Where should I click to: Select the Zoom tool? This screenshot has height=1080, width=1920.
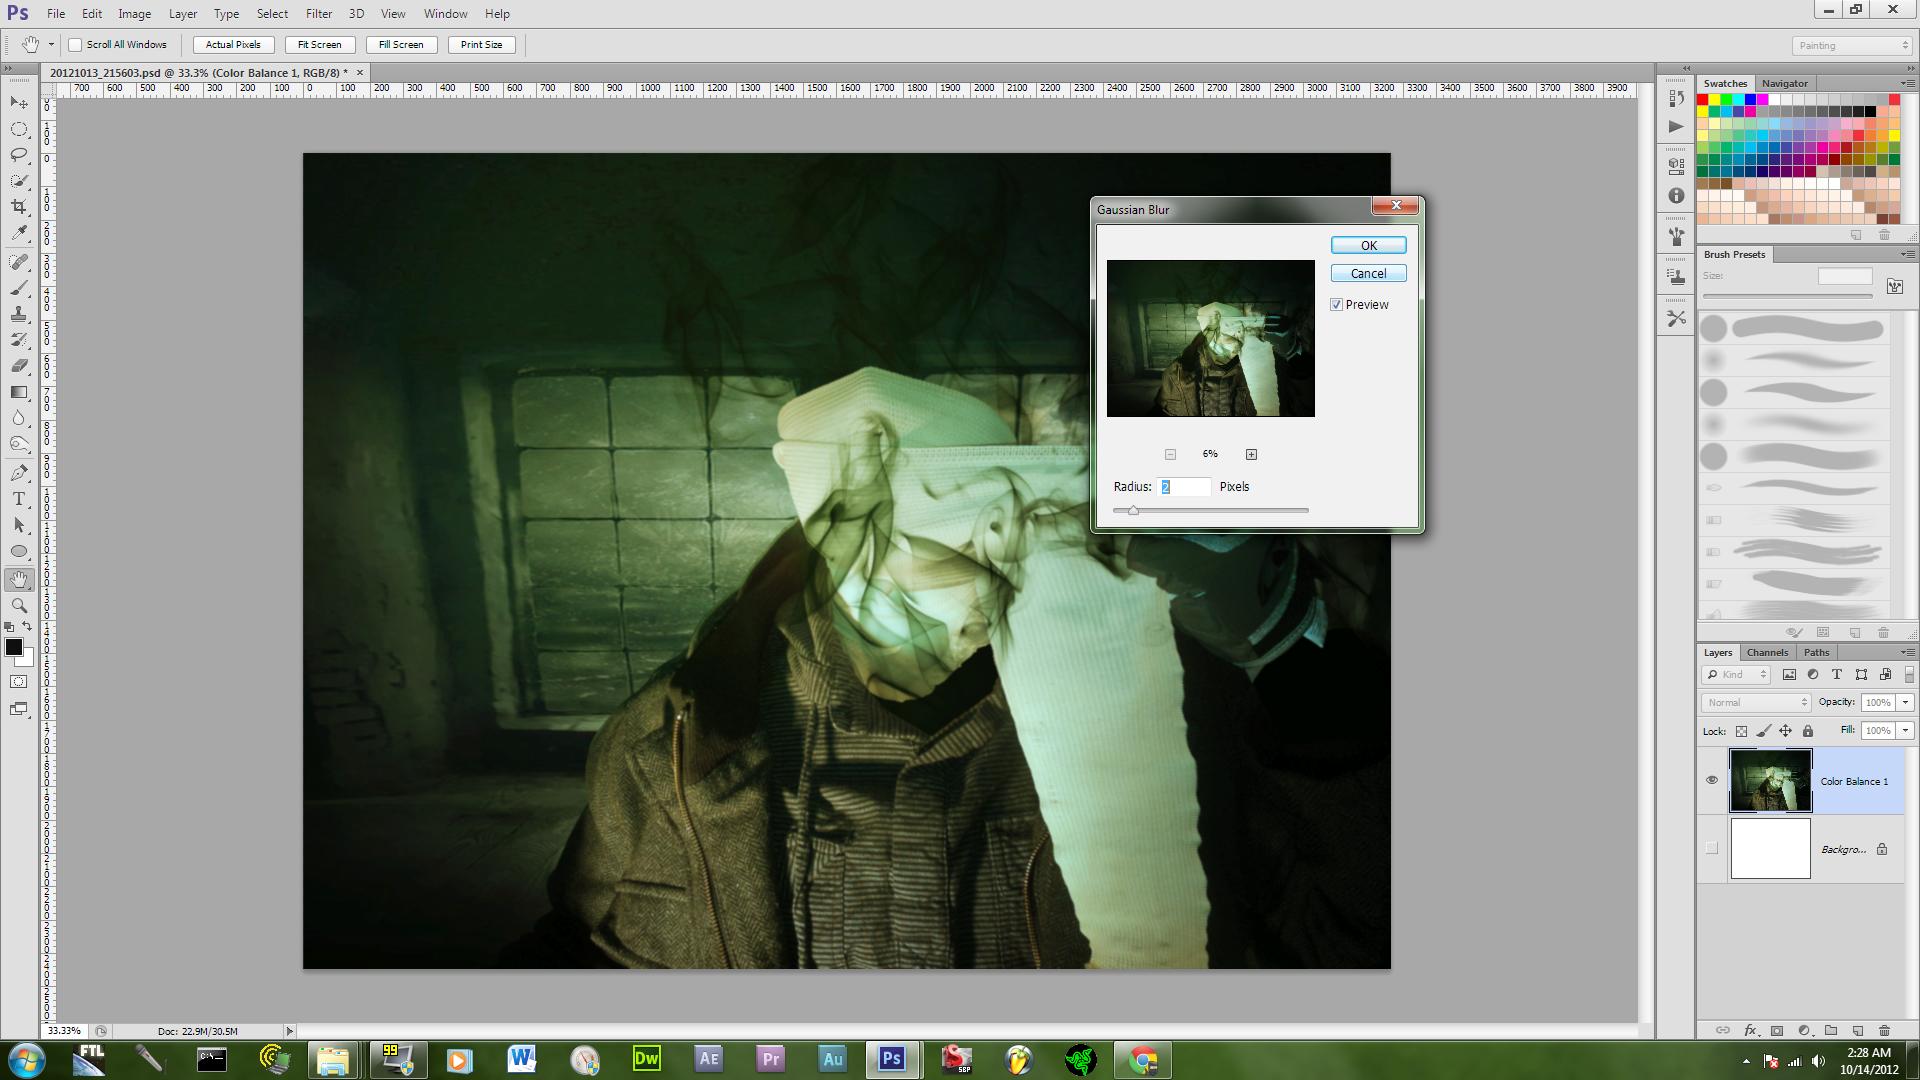point(19,606)
